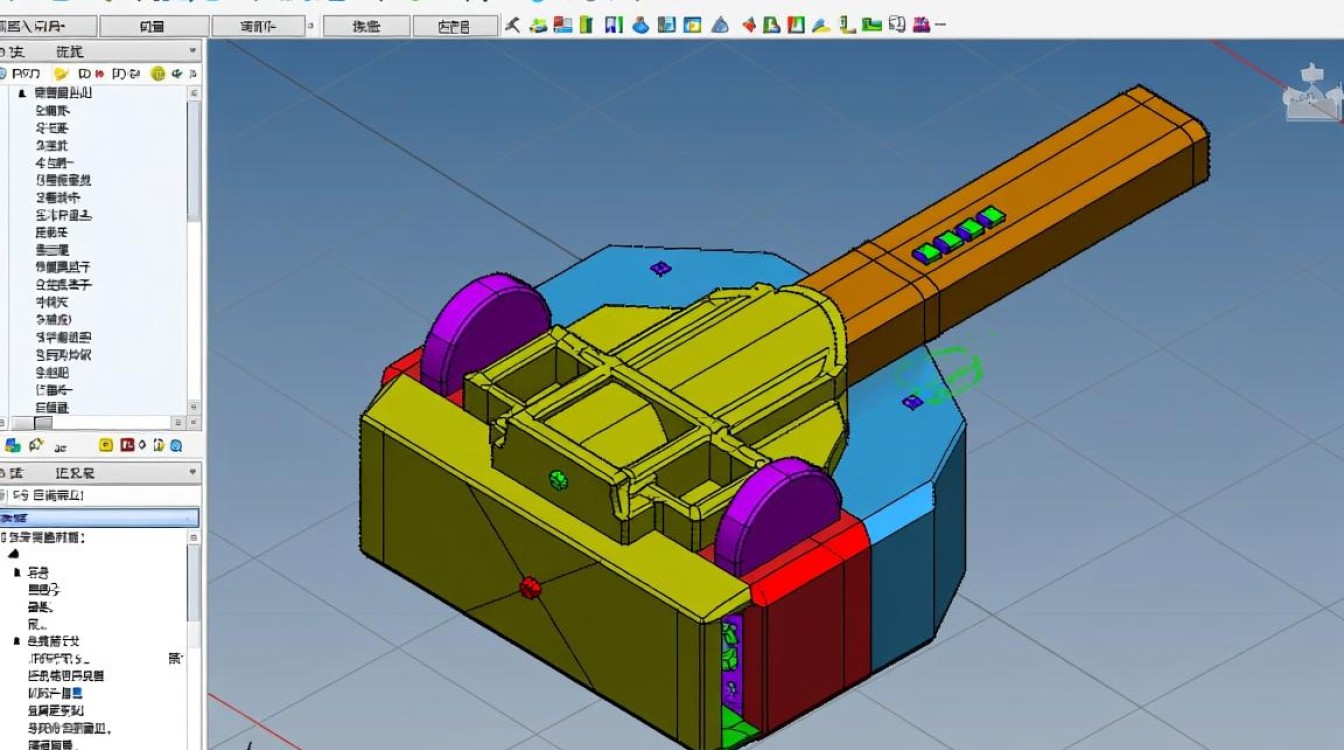Screen dimensions: 1344x750
Task: Click the yellow square icon above the lower panel
Action: coord(105,446)
